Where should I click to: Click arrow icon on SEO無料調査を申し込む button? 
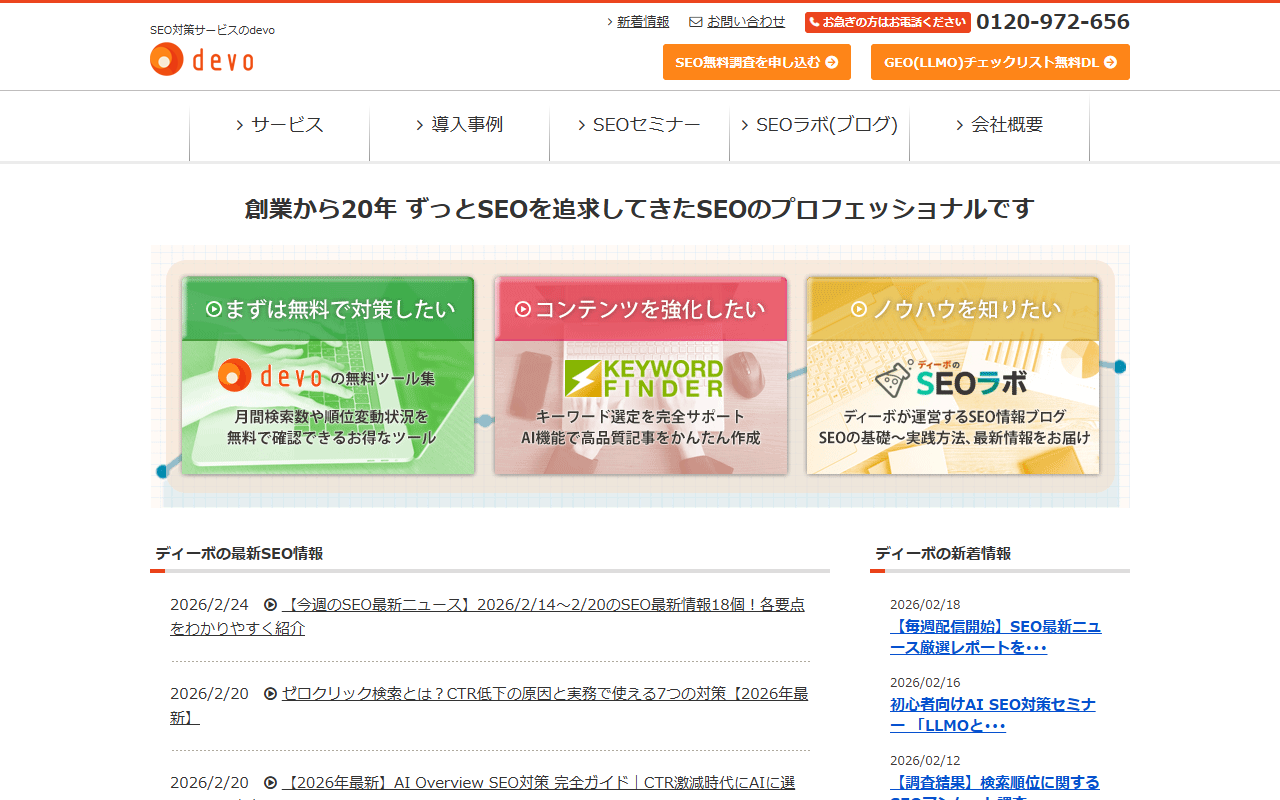832,62
